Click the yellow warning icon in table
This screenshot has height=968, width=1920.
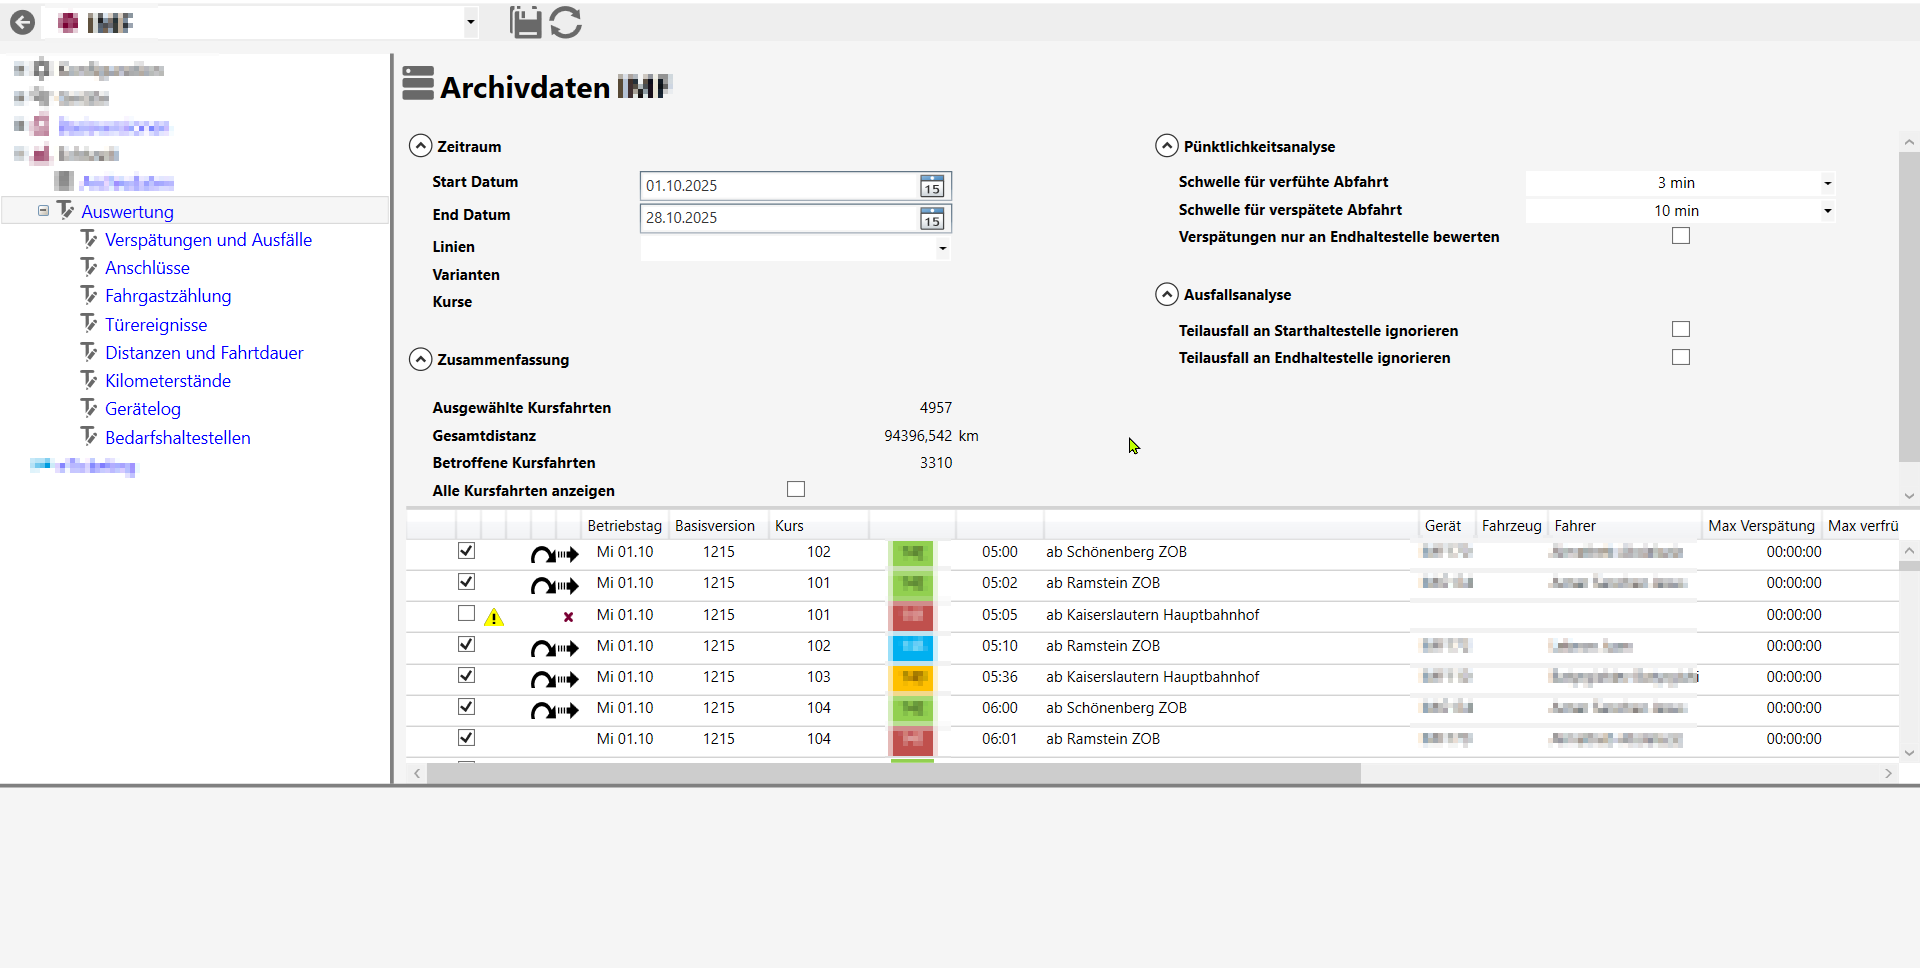[494, 617]
